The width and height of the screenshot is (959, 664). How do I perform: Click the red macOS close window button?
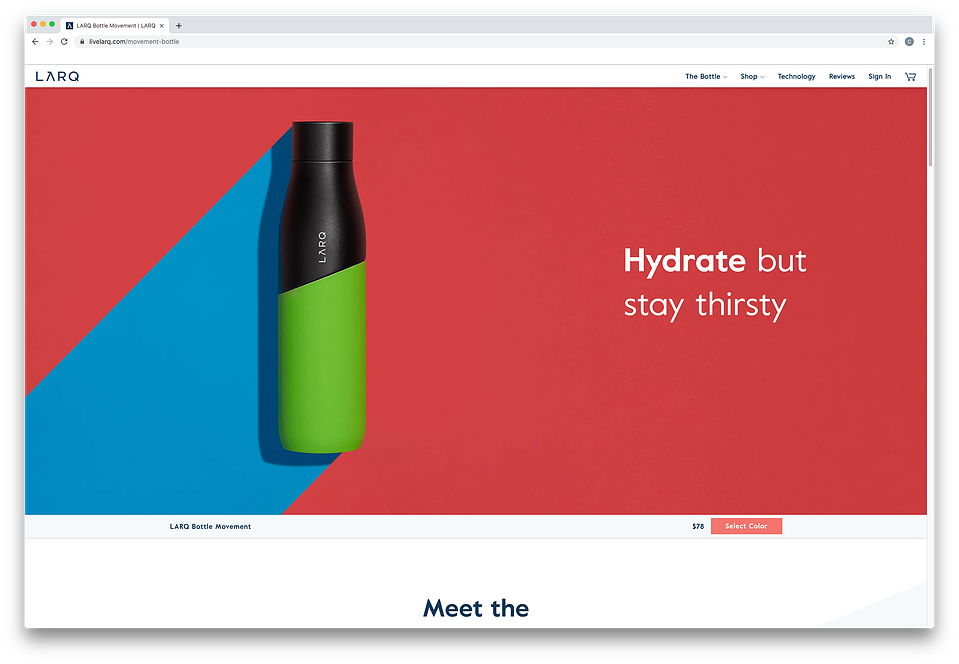34,24
